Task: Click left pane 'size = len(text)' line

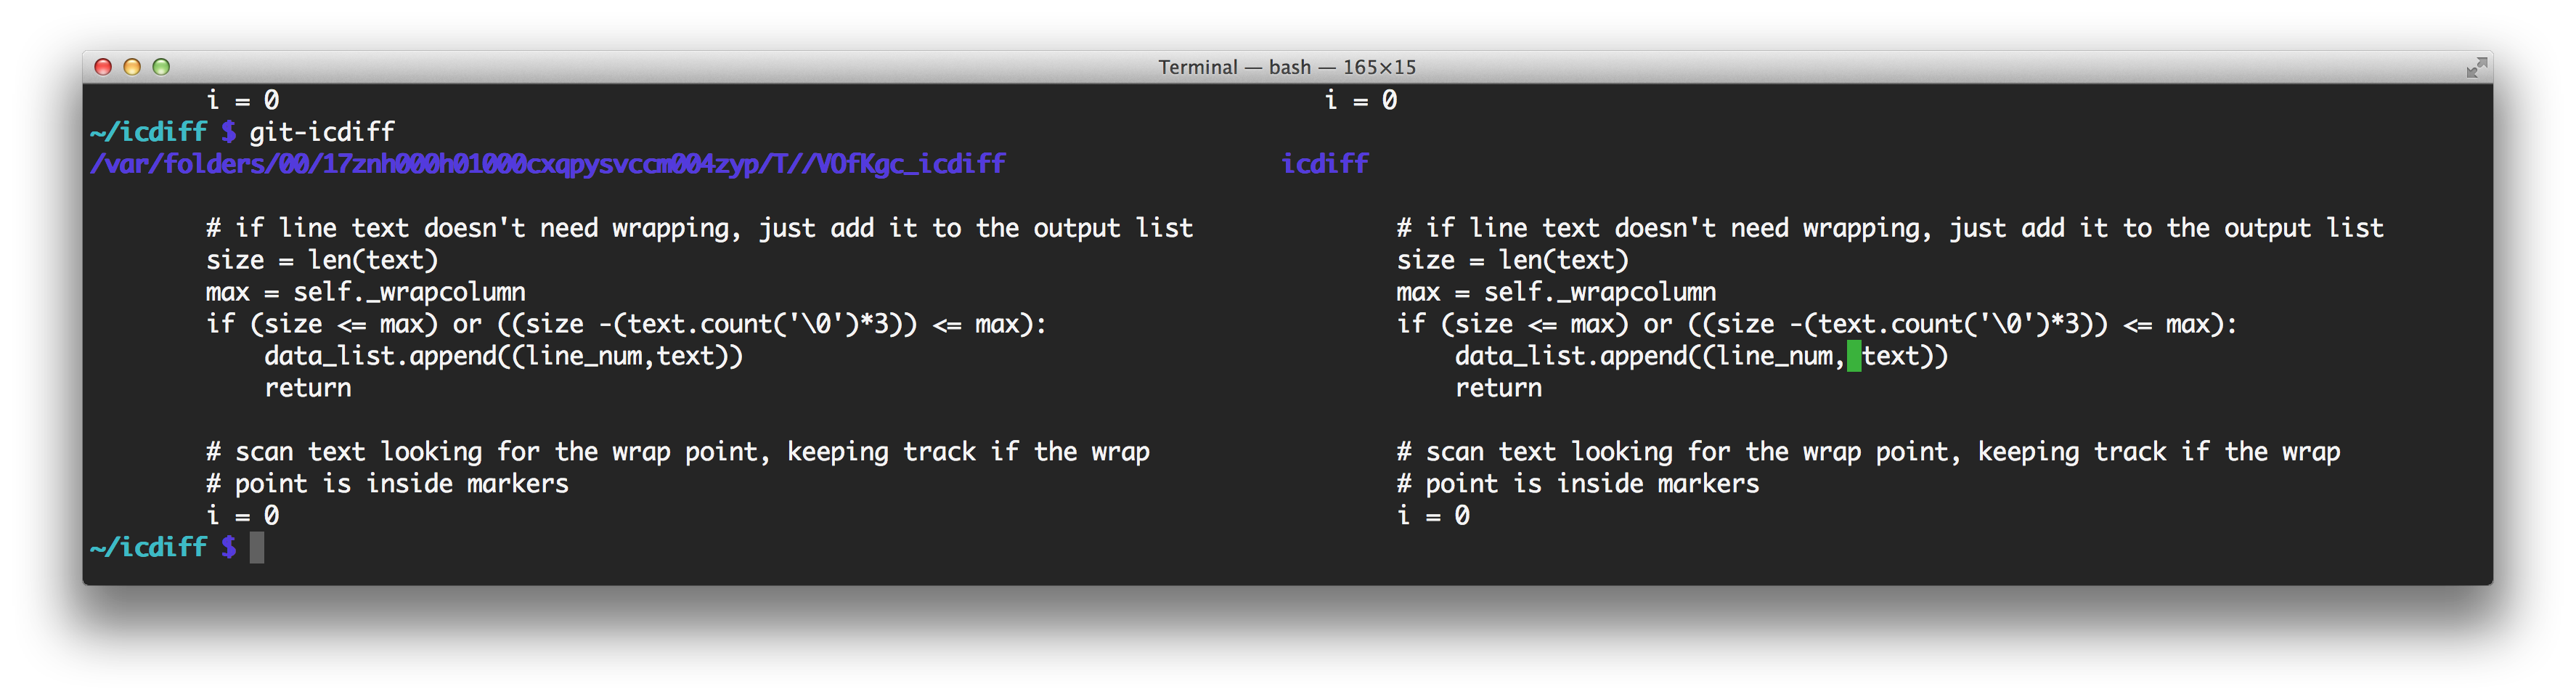Action: click(322, 260)
